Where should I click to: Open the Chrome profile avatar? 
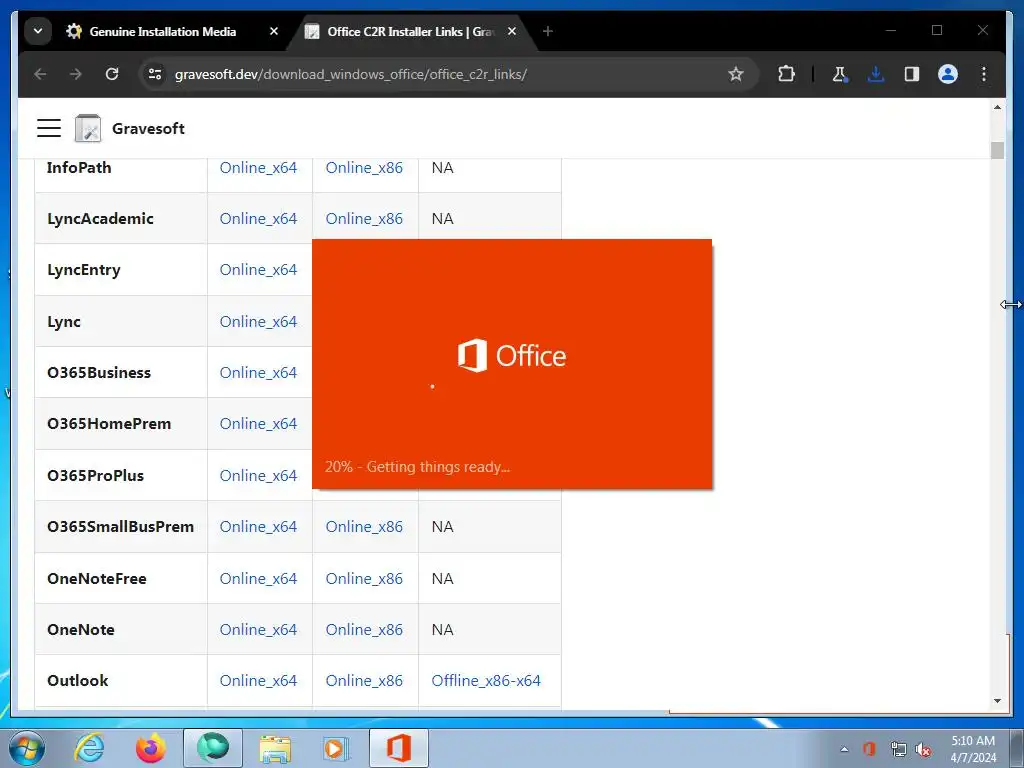pyautogui.click(x=948, y=74)
